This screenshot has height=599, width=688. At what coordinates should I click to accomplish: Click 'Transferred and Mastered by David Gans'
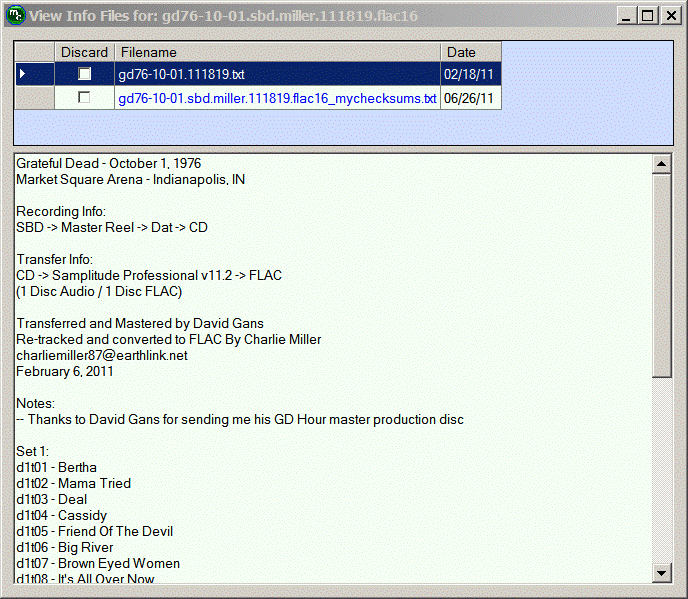(x=140, y=323)
